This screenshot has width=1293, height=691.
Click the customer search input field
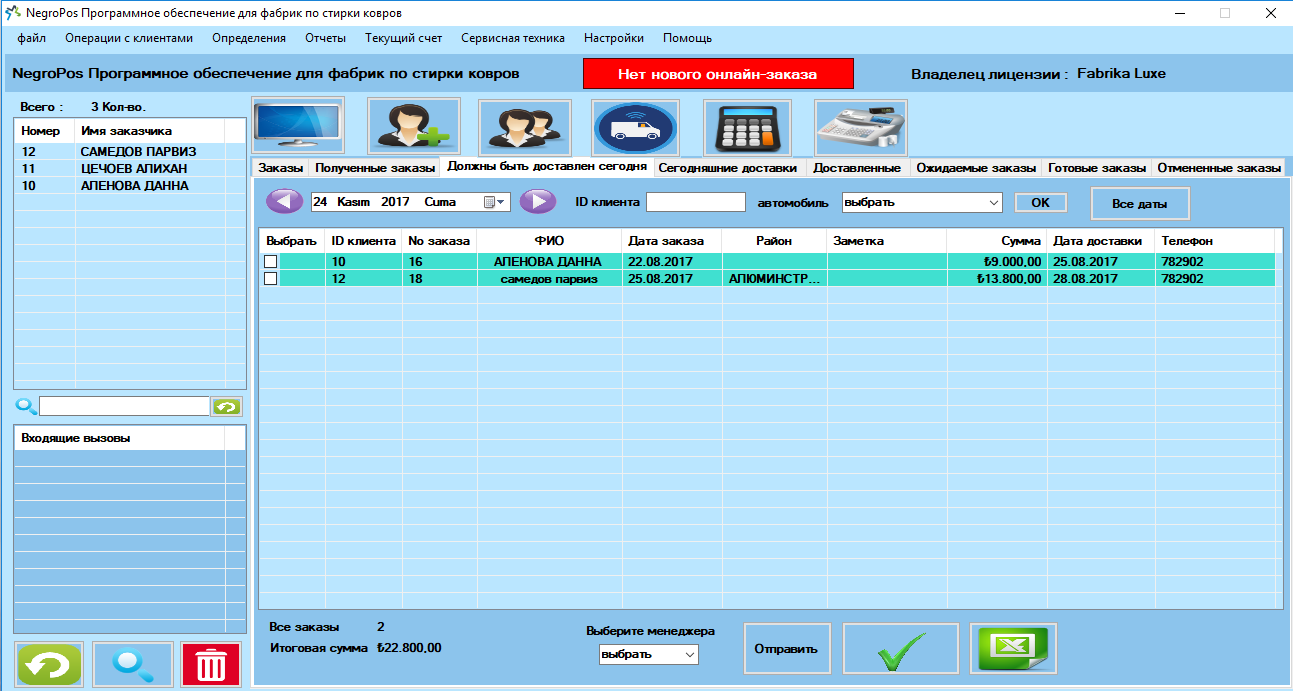(x=124, y=406)
